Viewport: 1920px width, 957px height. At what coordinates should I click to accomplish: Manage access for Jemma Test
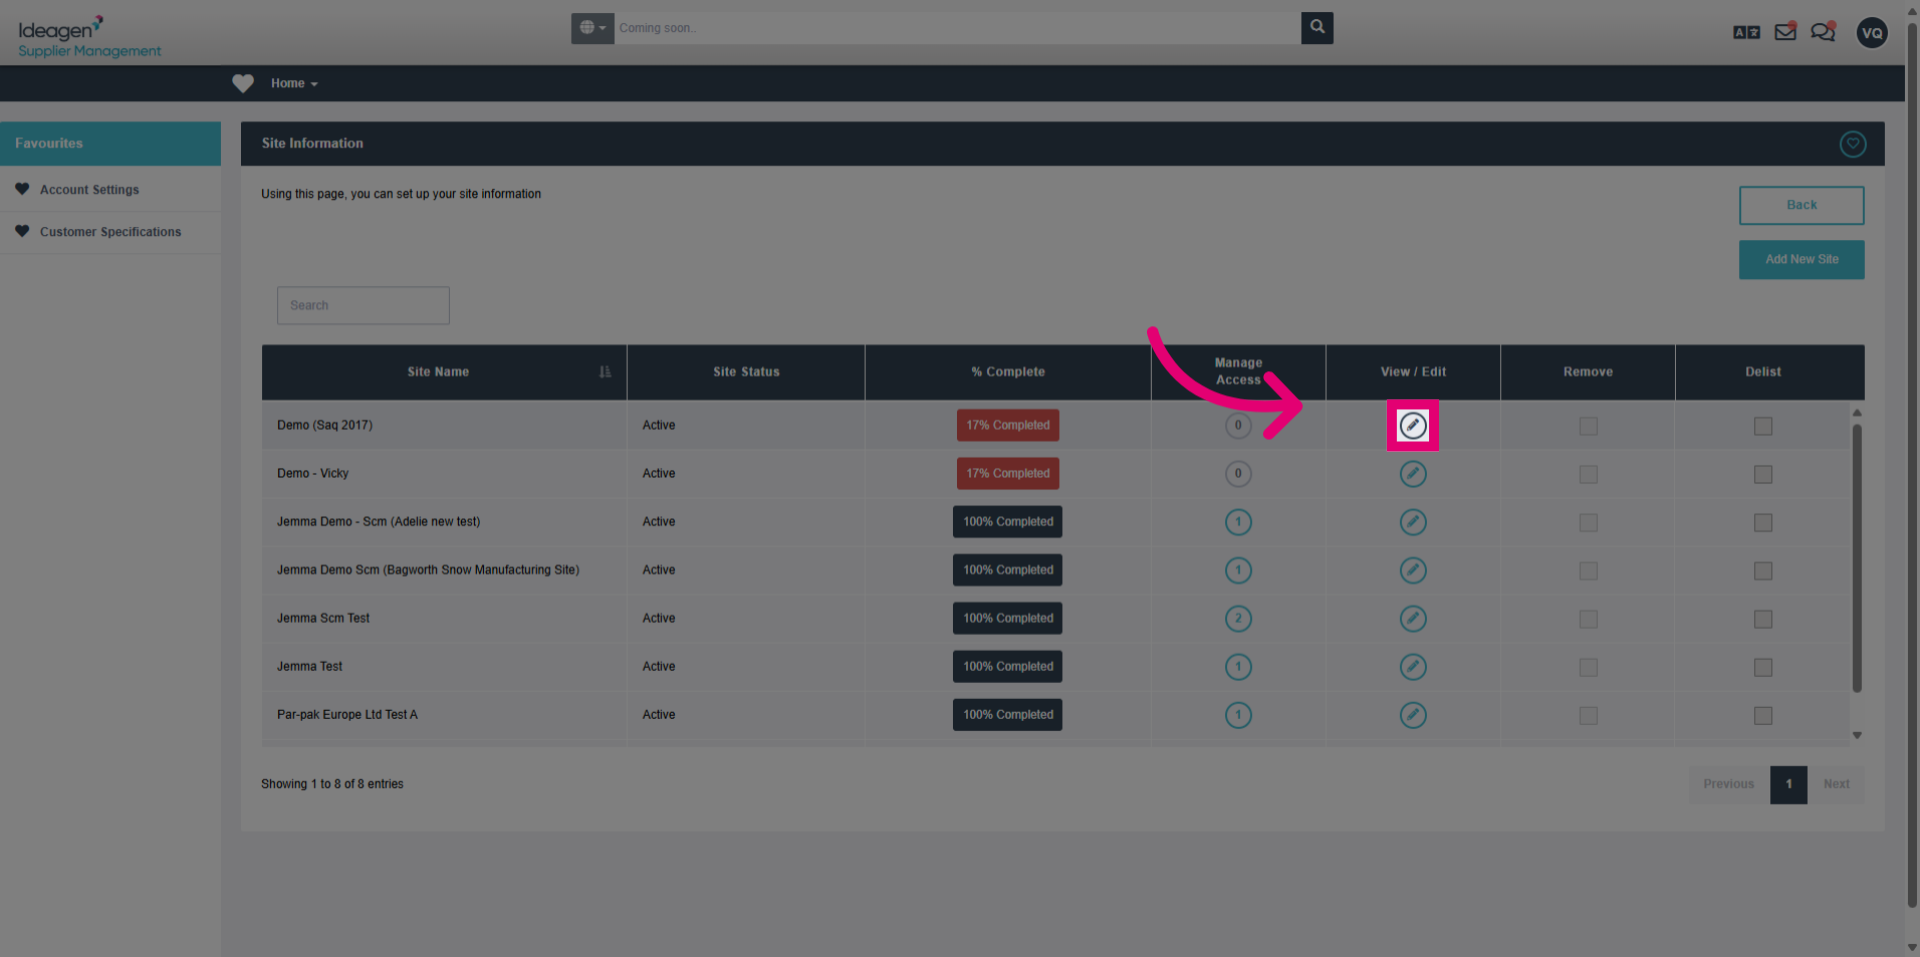point(1238,667)
